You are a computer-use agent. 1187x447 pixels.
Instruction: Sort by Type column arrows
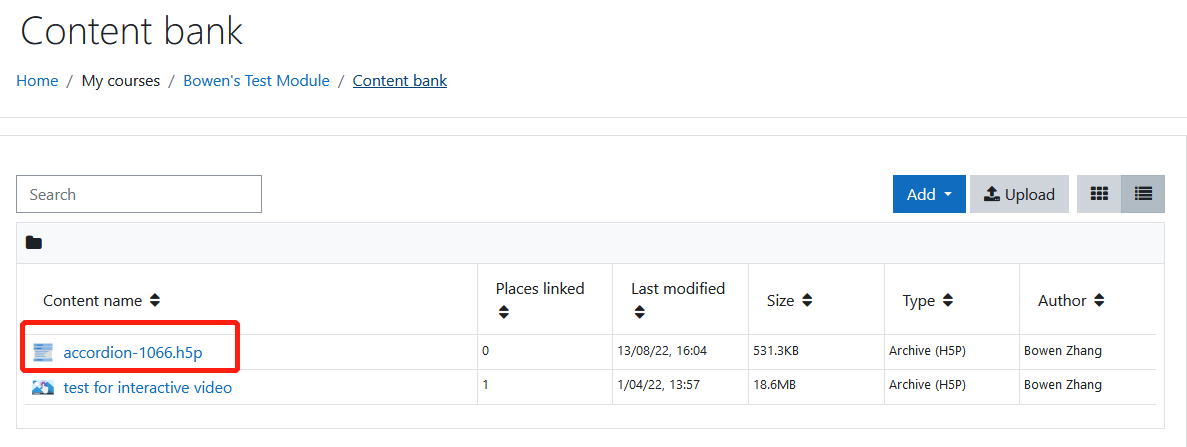[947, 301]
